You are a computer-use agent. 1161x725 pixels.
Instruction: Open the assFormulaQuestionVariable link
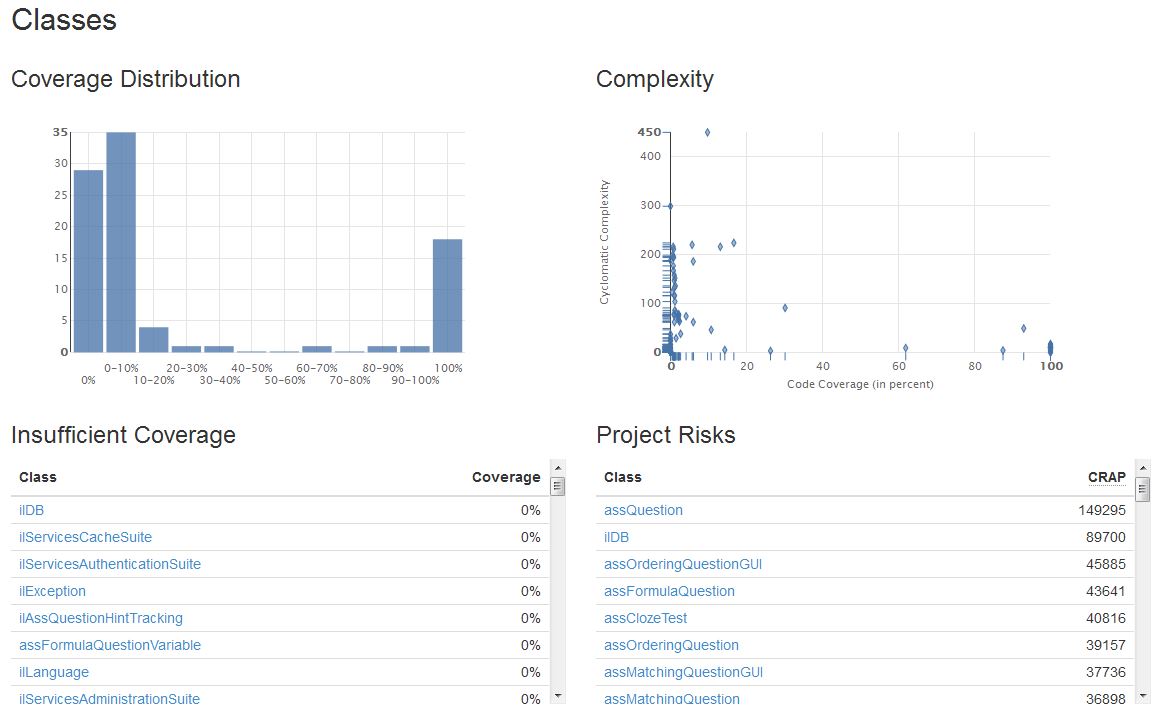point(110,645)
